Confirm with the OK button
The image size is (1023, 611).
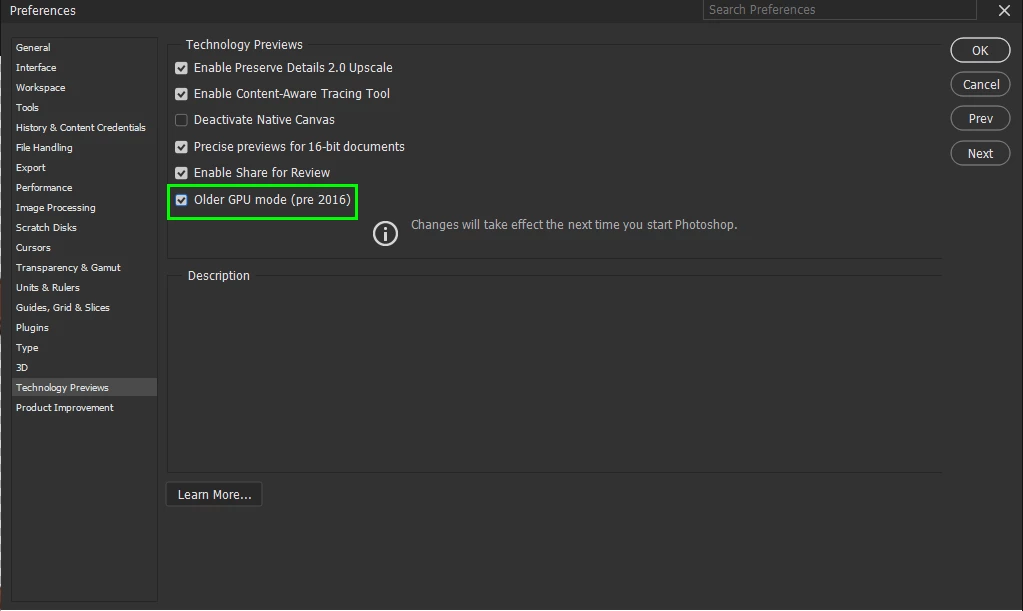click(x=980, y=50)
